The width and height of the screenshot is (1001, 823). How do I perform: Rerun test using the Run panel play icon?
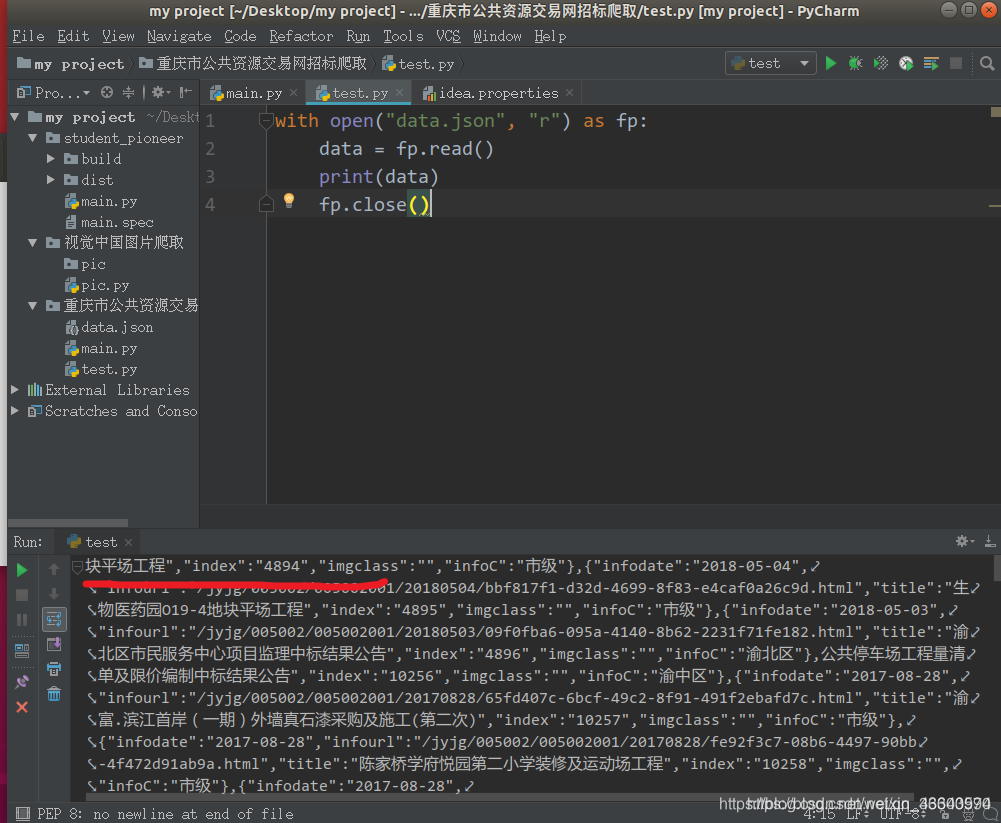click(22, 570)
